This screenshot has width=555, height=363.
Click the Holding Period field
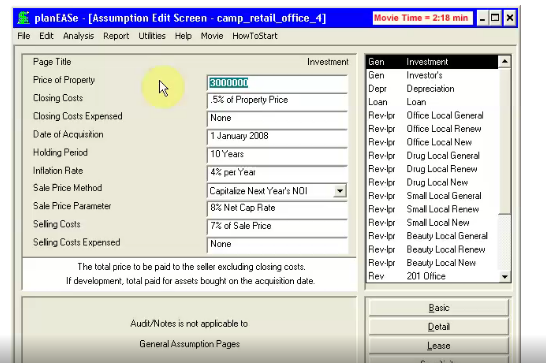tap(277, 155)
